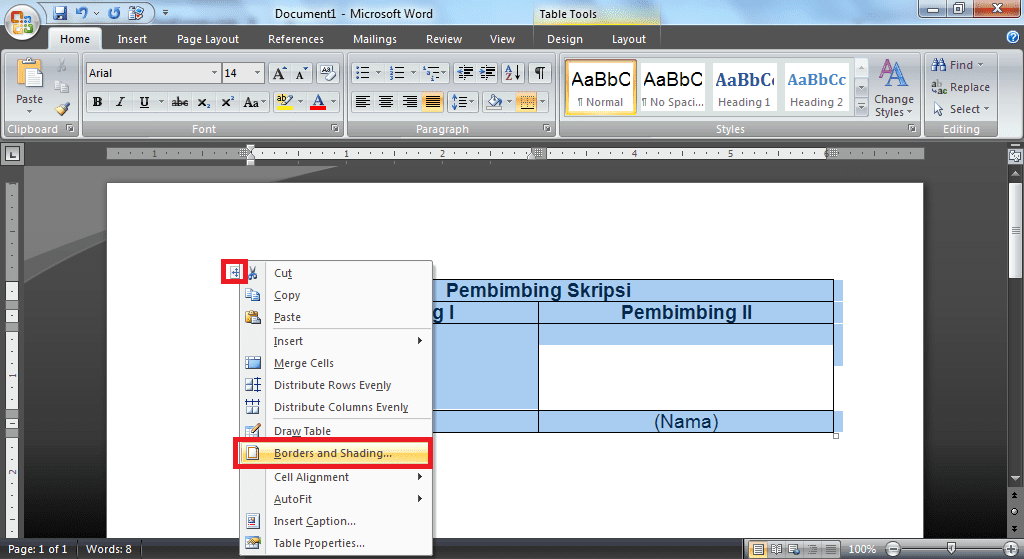Click the bullets list icon
This screenshot has width=1024, height=559.
363,73
